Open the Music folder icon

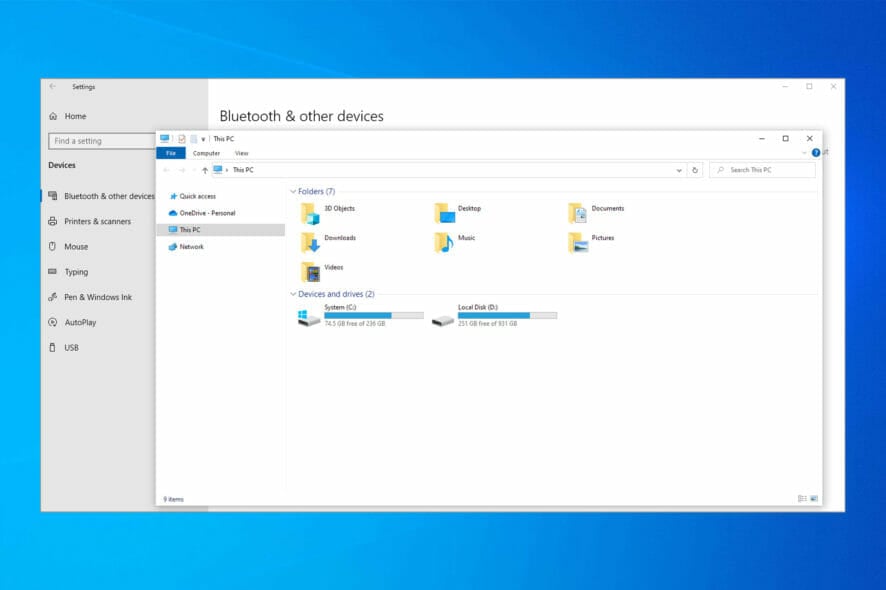coord(445,243)
